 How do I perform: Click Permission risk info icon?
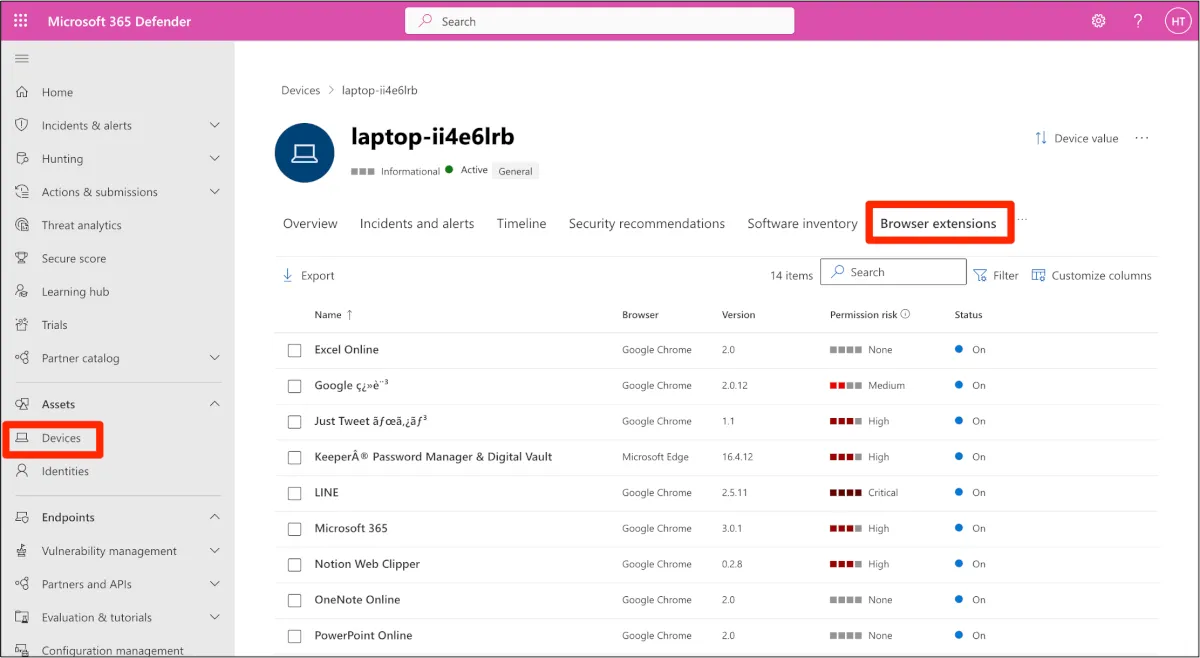click(x=905, y=314)
